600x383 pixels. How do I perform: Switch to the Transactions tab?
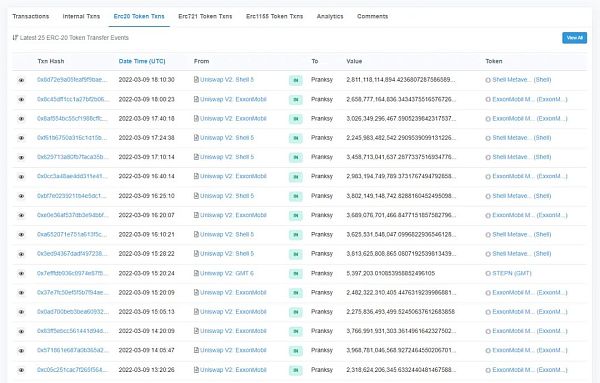click(31, 16)
